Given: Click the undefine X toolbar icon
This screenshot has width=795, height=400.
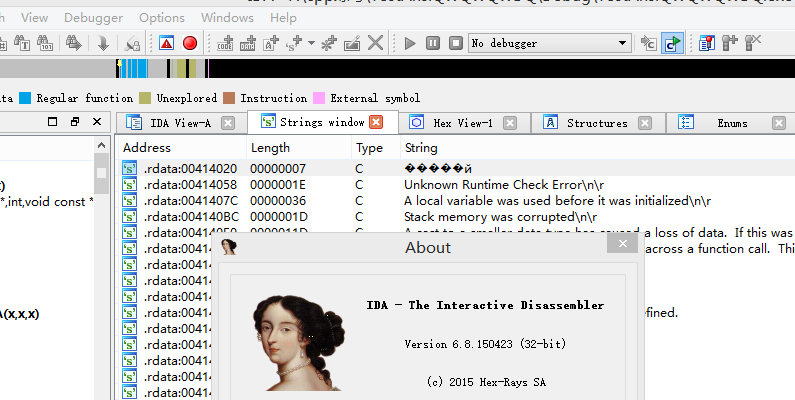Looking at the screenshot, I should point(375,43).
